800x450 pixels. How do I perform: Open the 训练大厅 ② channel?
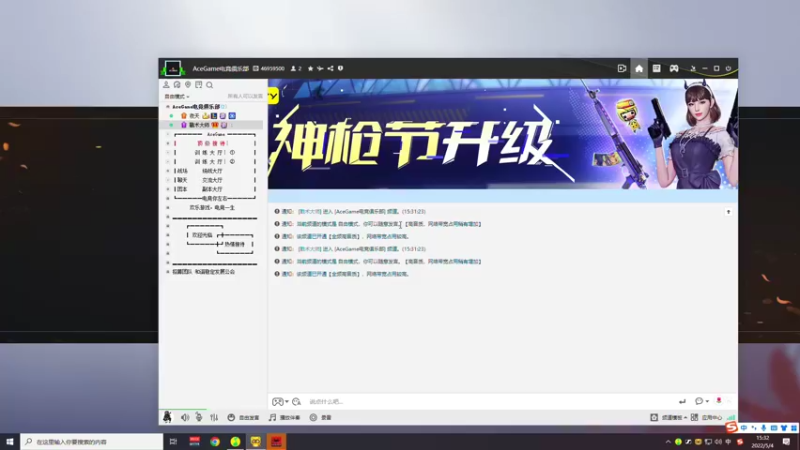pyautogui.click(x=214, y=162)
